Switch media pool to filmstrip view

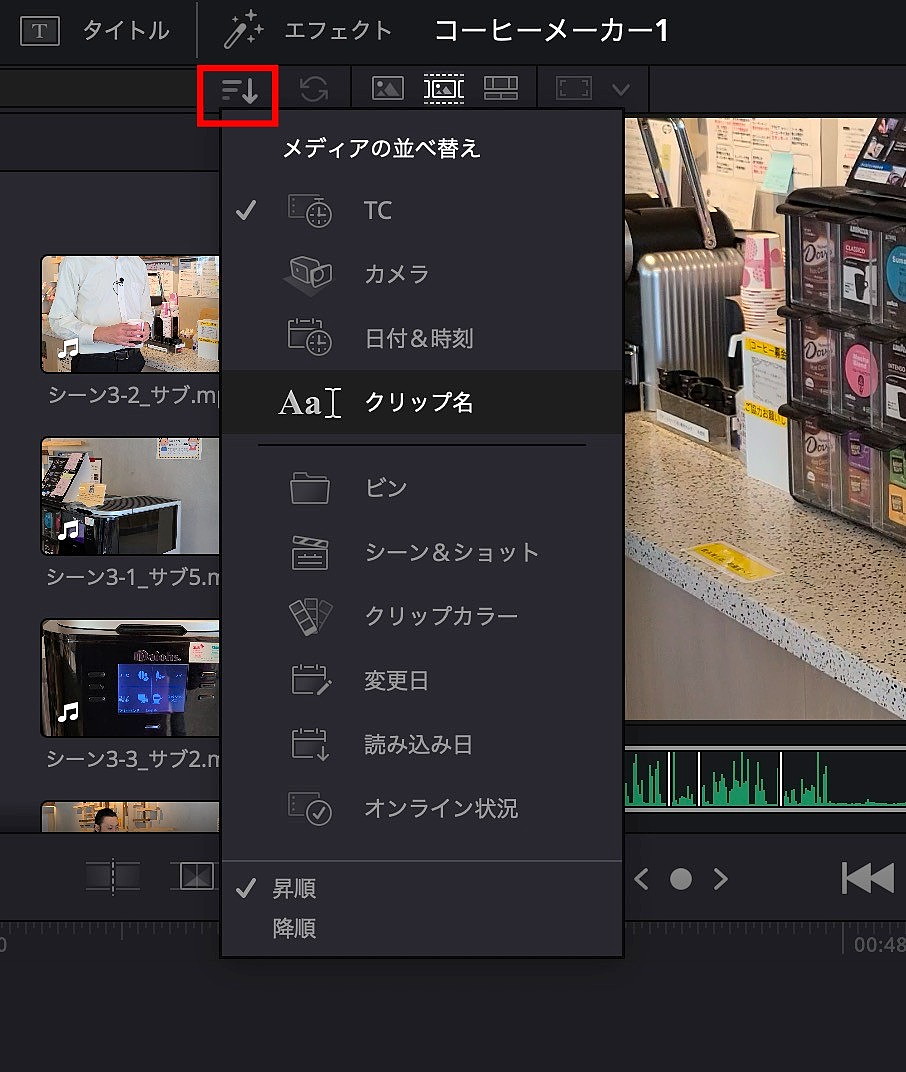pos(443,88)
